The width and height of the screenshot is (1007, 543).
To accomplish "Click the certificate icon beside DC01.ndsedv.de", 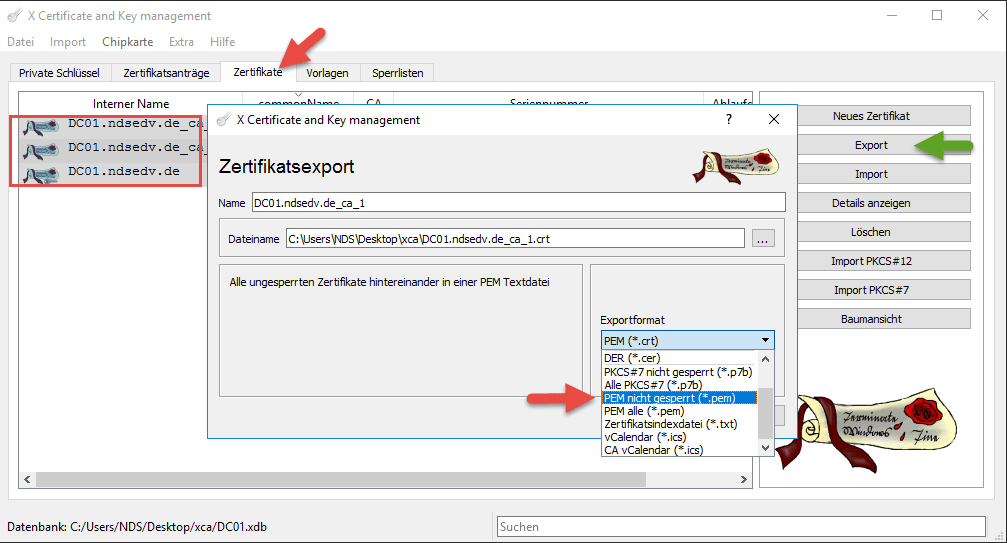I will (42, 172).
